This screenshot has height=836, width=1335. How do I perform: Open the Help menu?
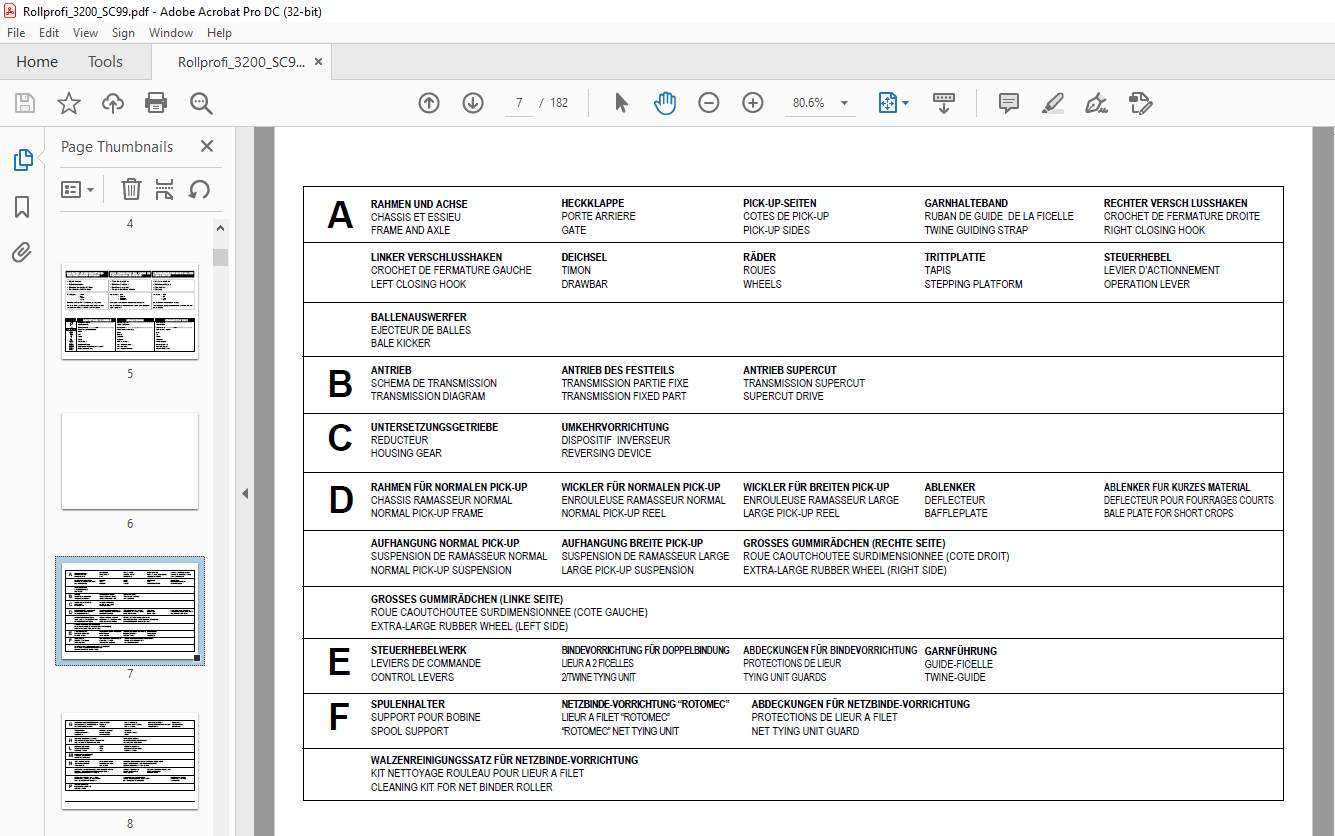[220, 33]
